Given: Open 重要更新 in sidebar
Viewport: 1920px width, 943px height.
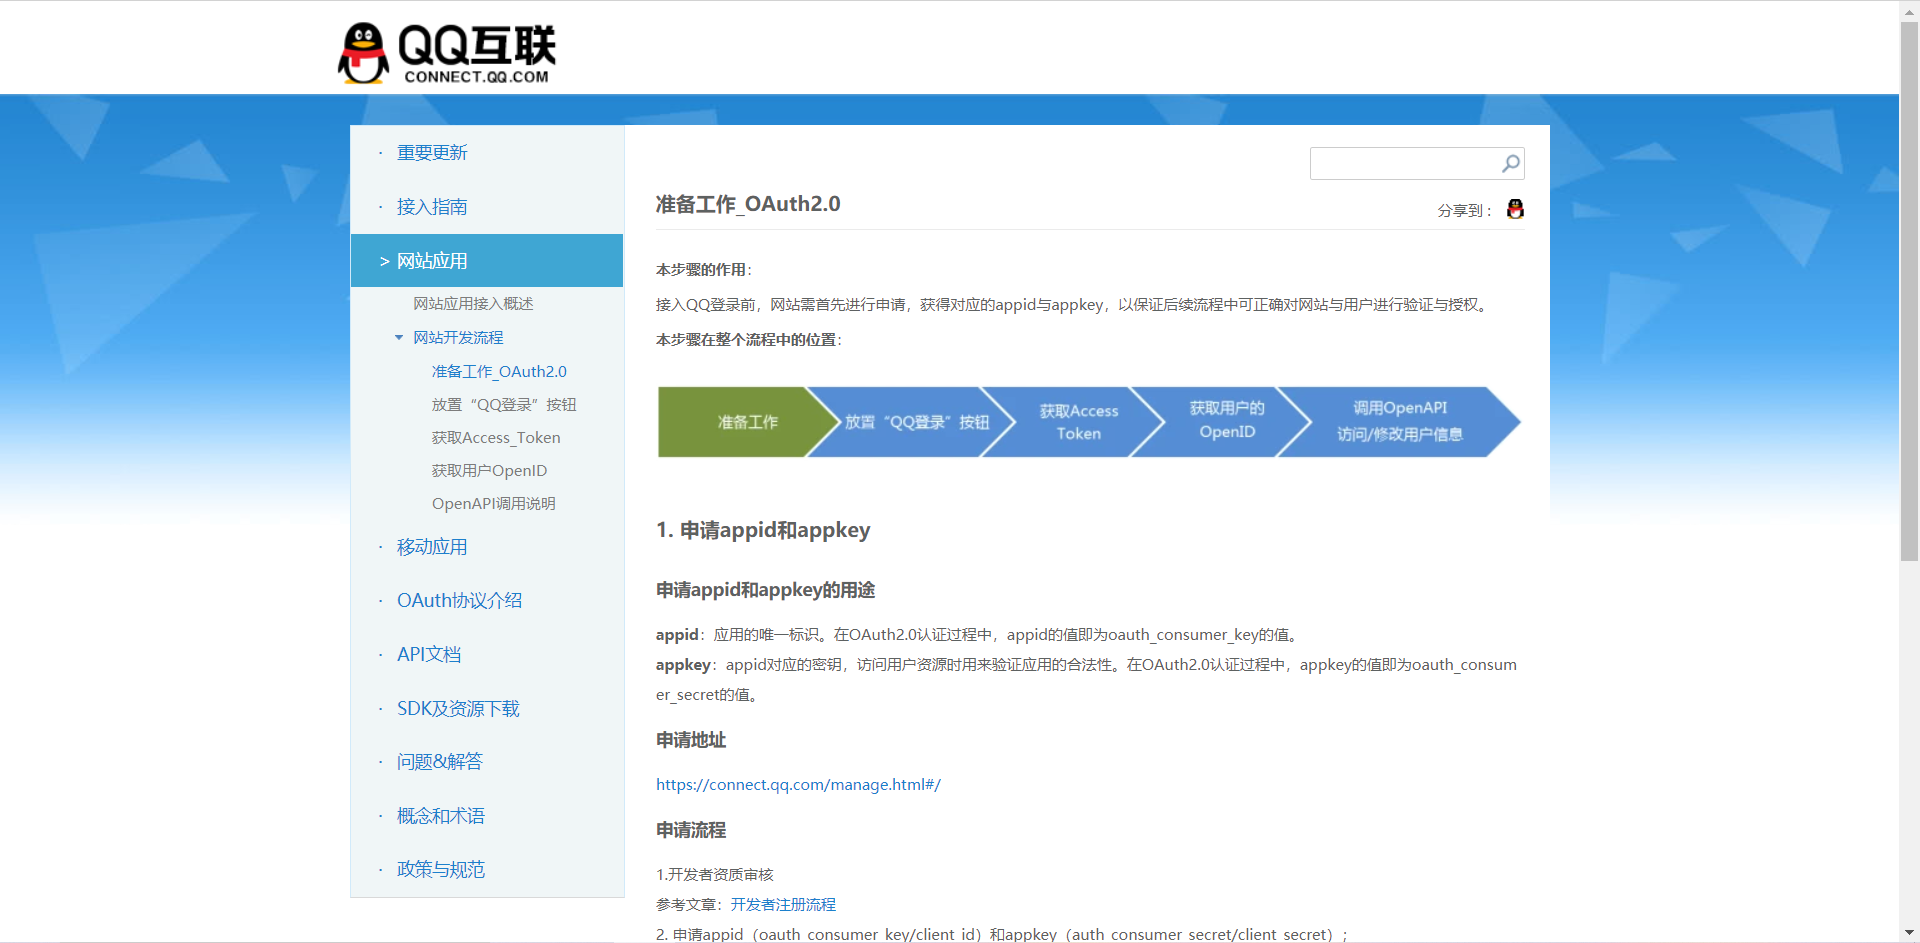Looking at the screenshot, I should (432, 153).
